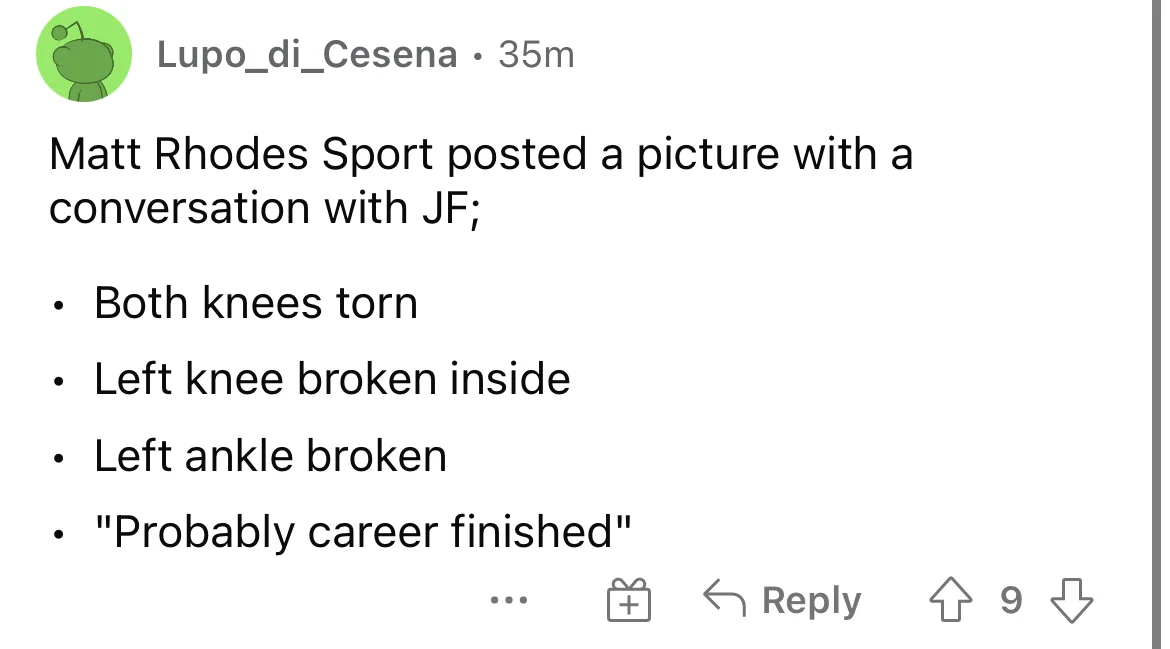This screenshot has height=649, width=1170.
Task: Click the "conversation with JF;" text line
Action: pos(266,208)
